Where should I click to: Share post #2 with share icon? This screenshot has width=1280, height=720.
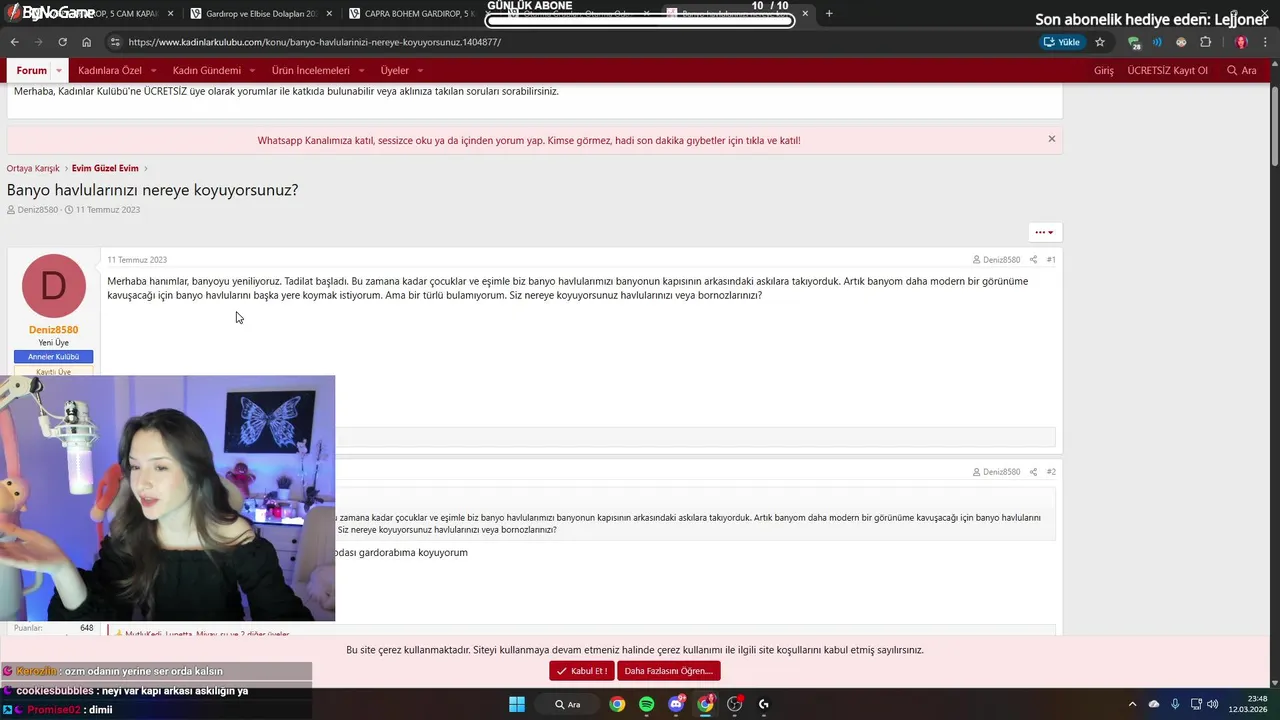pos(1033,472)
